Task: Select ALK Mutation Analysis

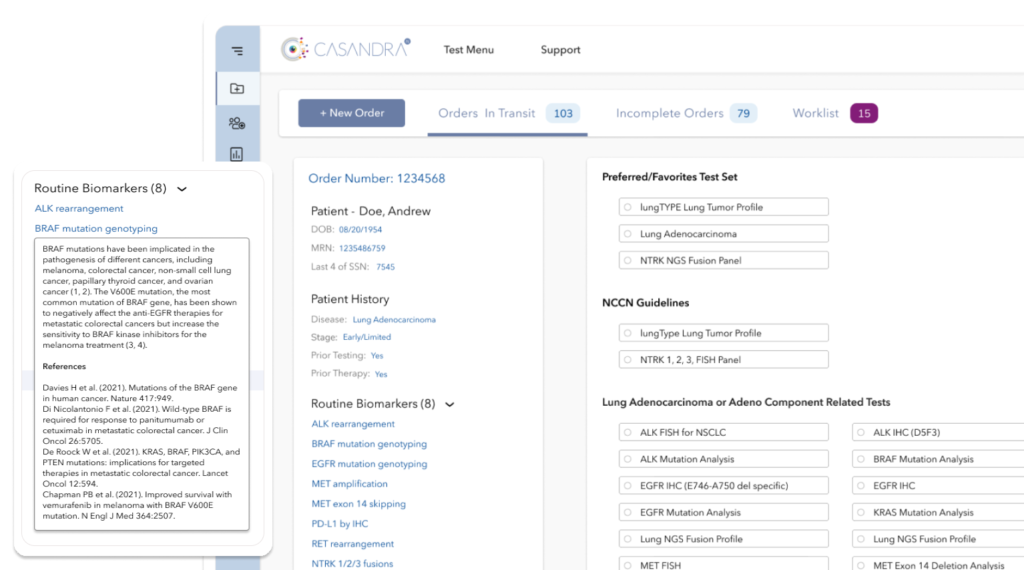Action: point(724,459)
